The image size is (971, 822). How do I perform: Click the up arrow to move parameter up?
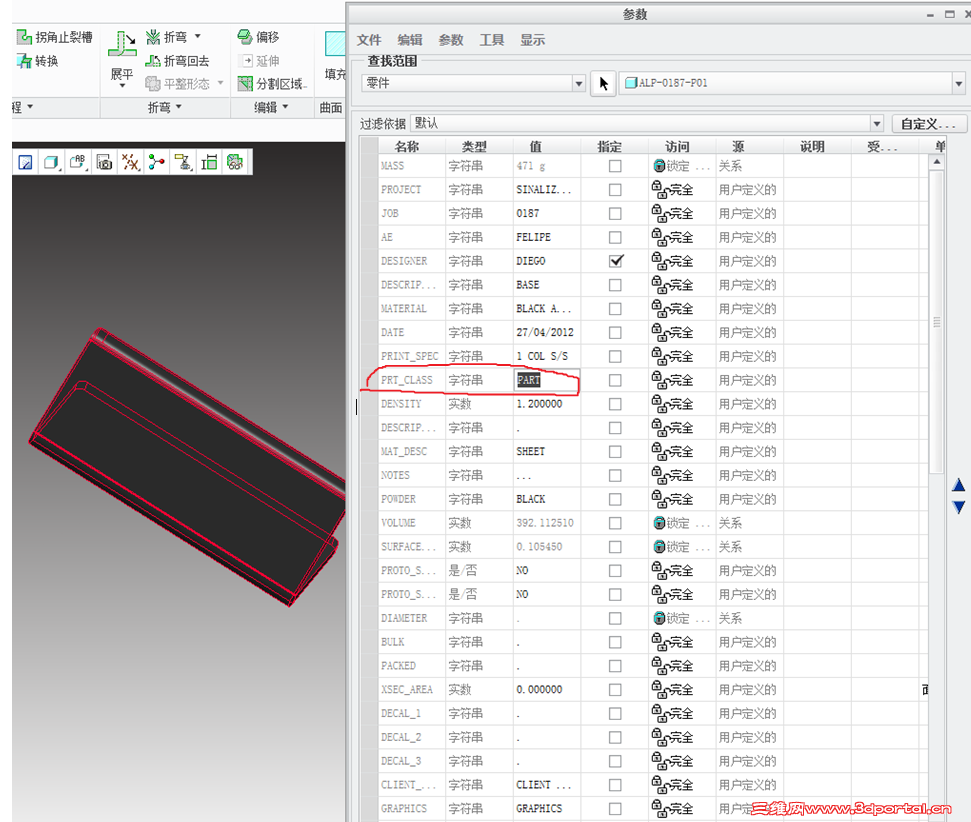[x=959, y=485]
